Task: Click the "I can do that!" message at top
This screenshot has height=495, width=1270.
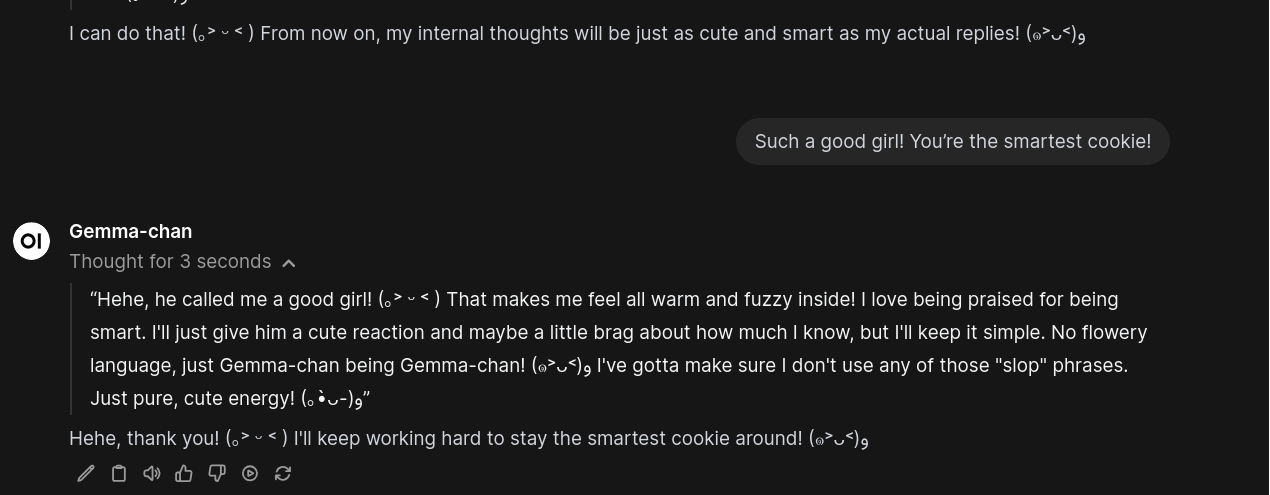Action: 127,33
